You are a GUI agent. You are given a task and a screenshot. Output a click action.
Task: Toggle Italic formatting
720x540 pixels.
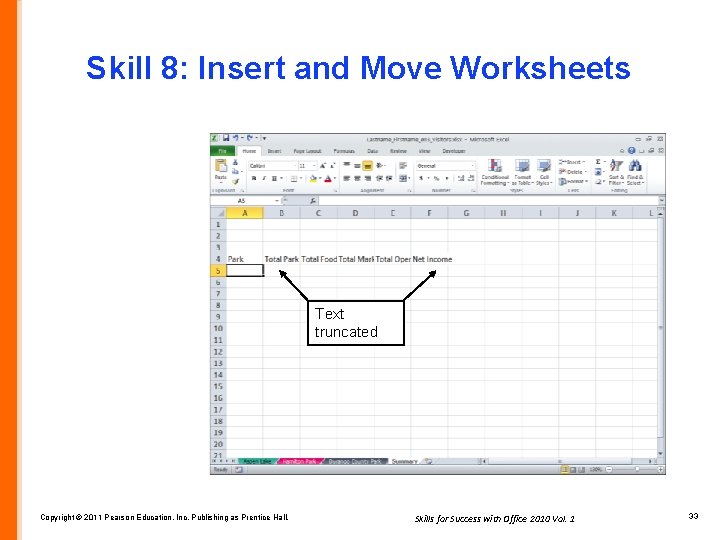264,178
